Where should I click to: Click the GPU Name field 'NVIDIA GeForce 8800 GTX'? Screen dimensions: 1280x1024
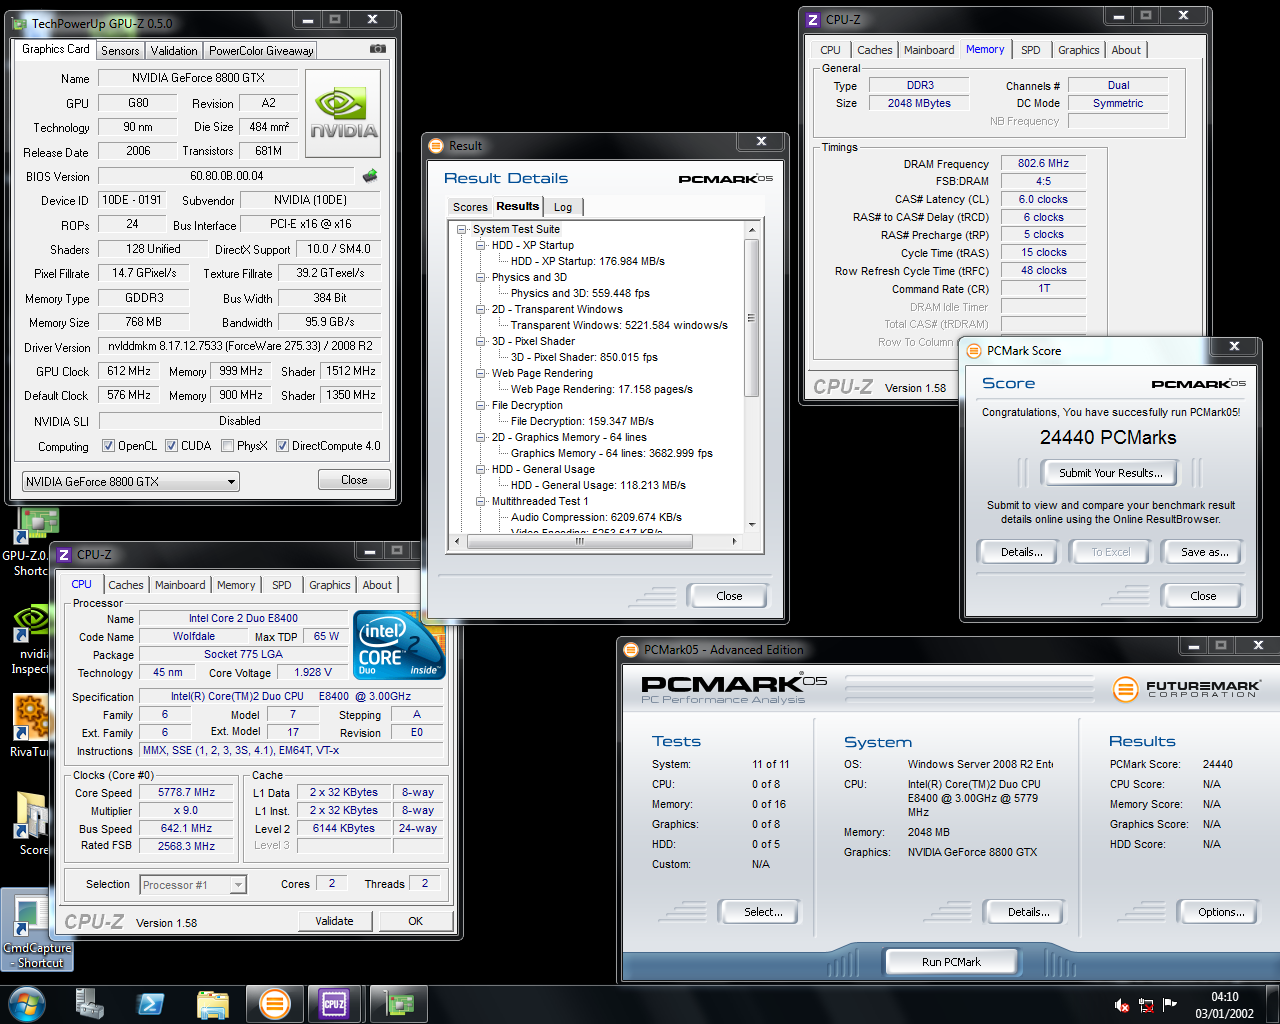(198, 78)
